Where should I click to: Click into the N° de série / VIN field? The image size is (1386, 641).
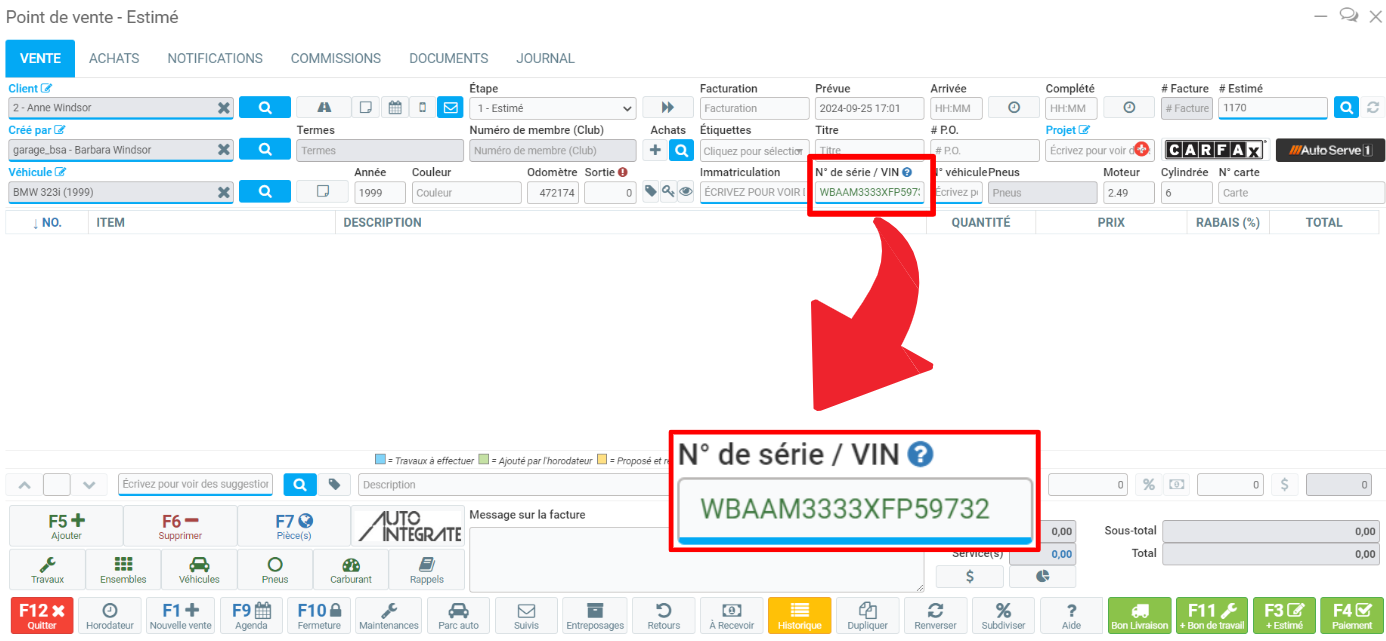[868, 192]
